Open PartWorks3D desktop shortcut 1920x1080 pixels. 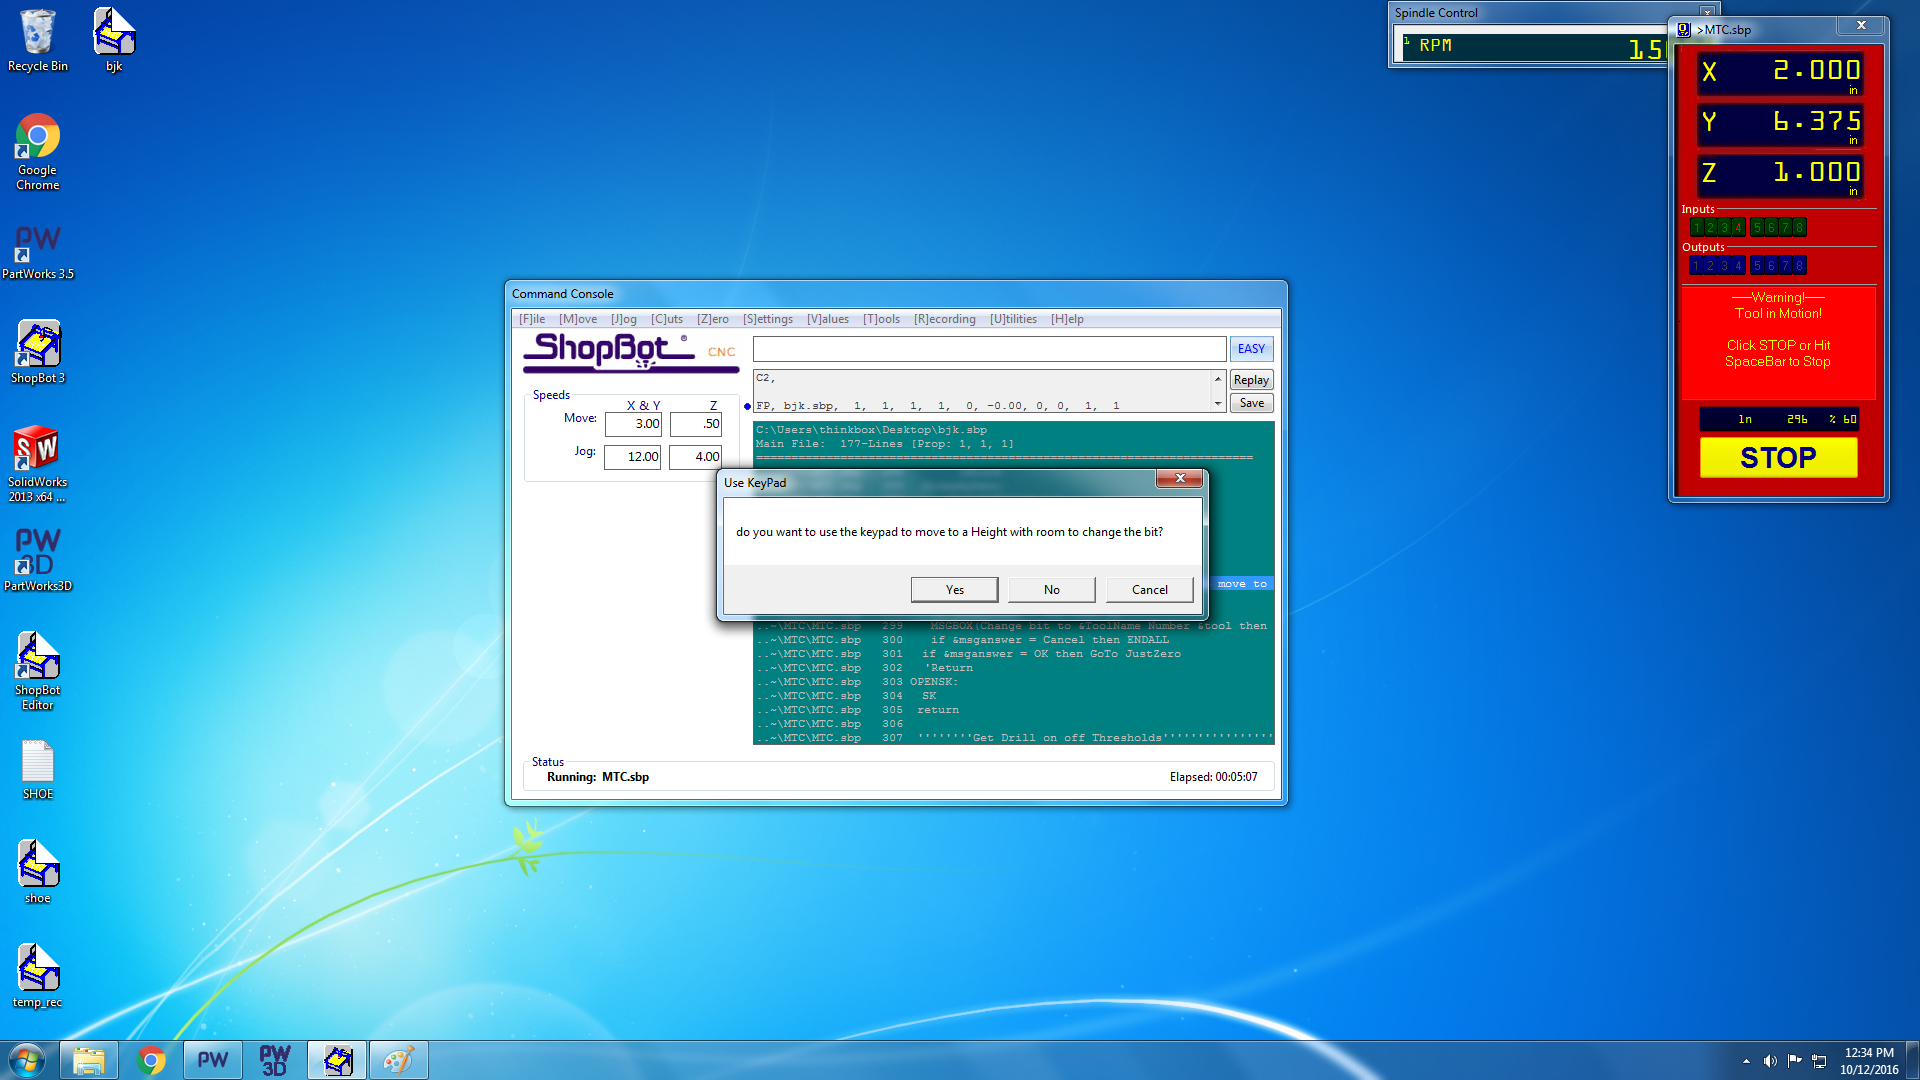click(38, 560)
